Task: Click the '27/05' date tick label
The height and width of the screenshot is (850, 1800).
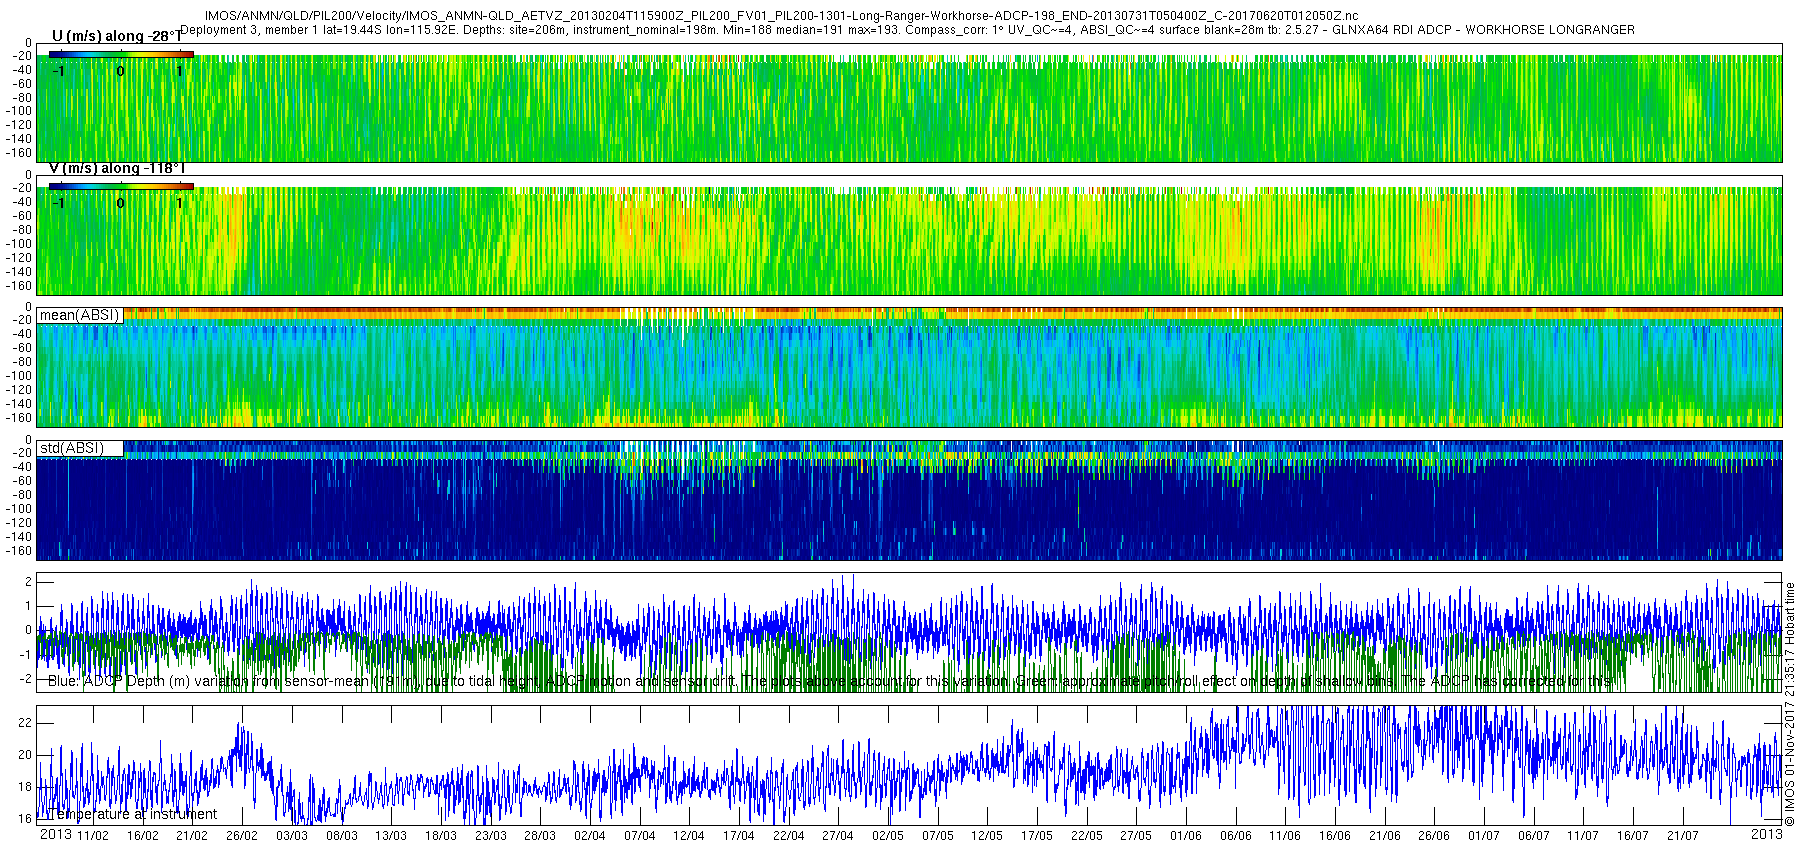Action: (1136, 836)
